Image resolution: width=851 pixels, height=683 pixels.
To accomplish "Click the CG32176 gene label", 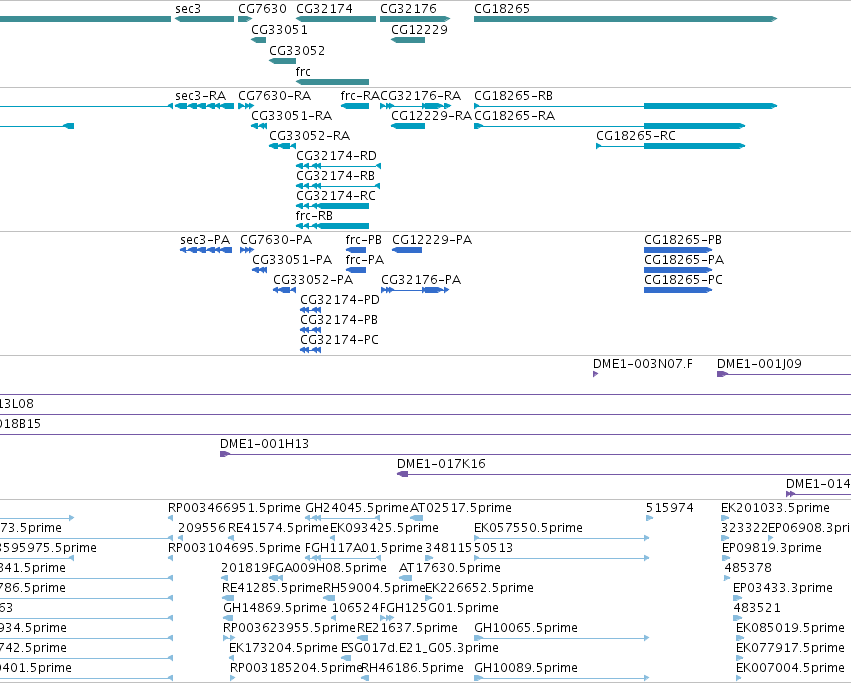I will tap(408, 9).
